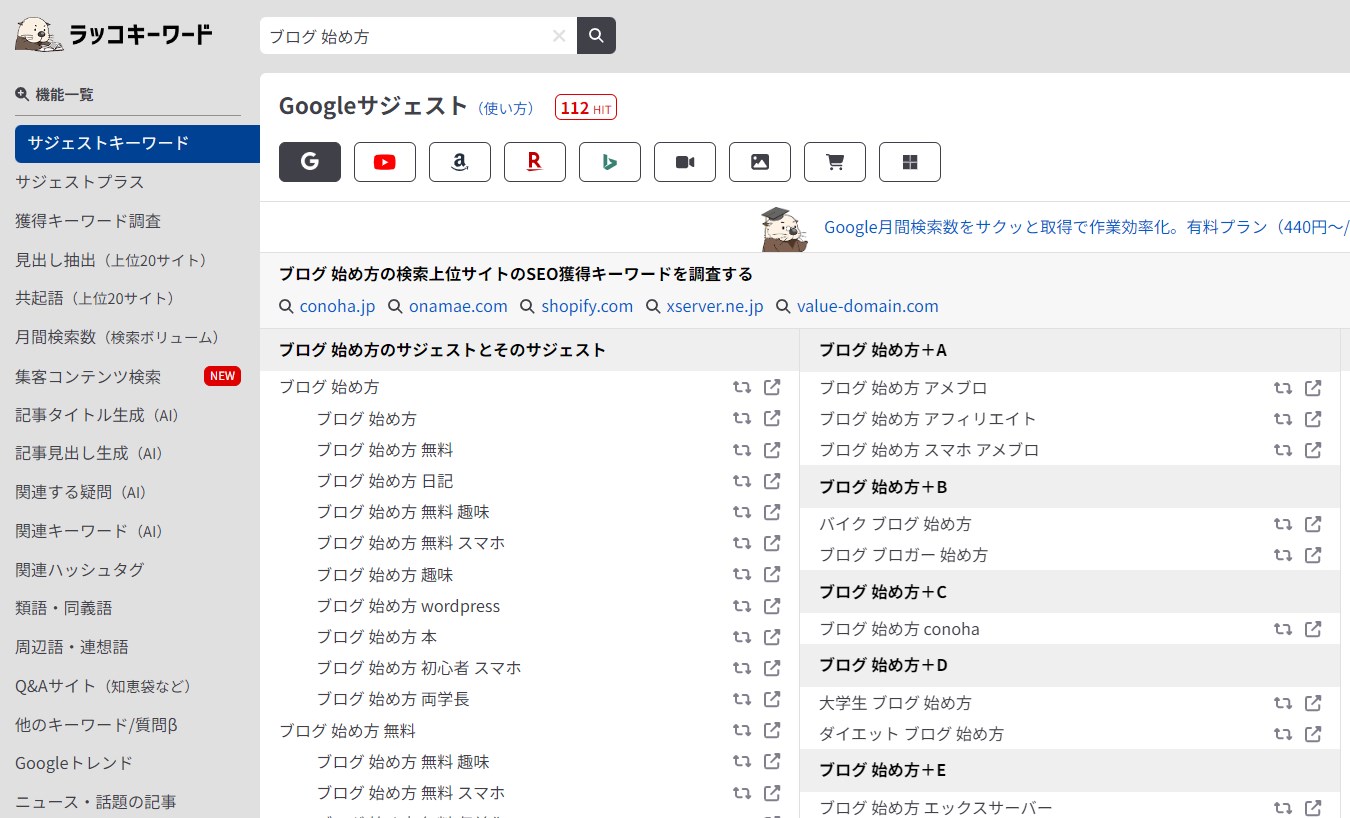The image size is (1350, 818).
Task: Select the Windows store suggest source icon
Action: point(910,162)
